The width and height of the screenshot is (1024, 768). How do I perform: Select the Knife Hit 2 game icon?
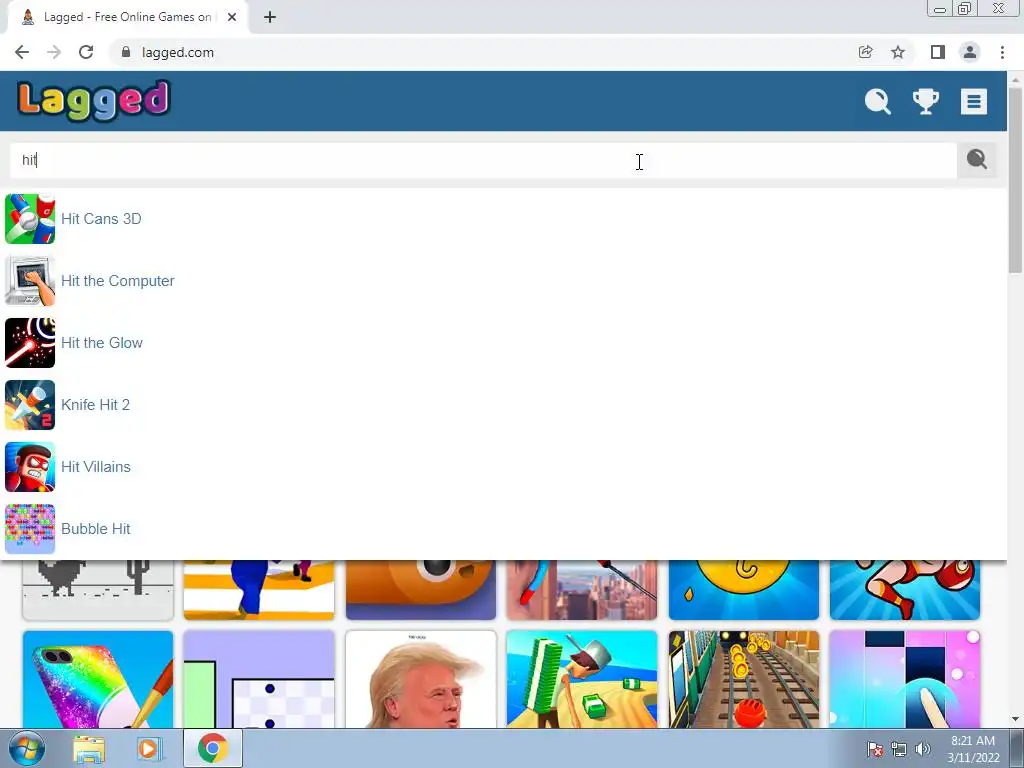coord(30,405)
